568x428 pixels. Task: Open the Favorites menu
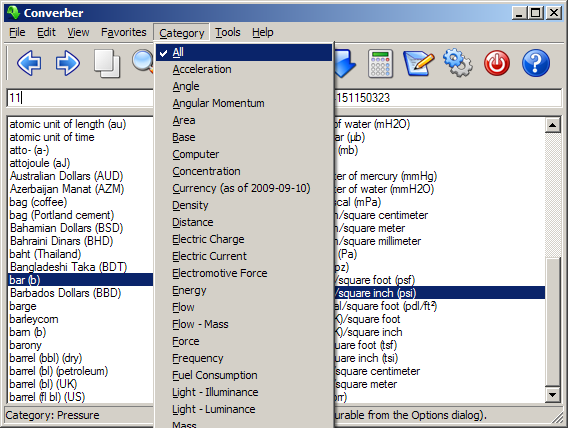point(124,32)
